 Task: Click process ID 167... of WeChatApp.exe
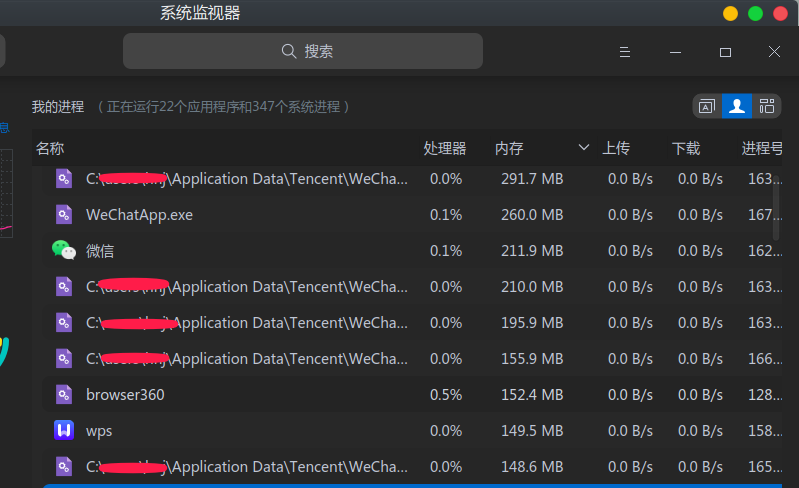click(765, 214)
